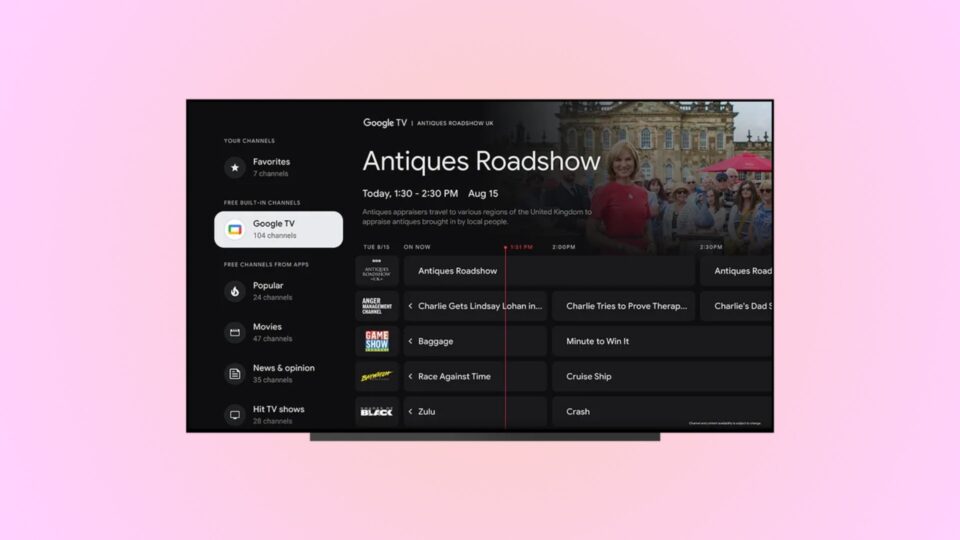This screenshot has height=540, width=960.
Task: Open the Popular flame icon
Action: (235, 291)
